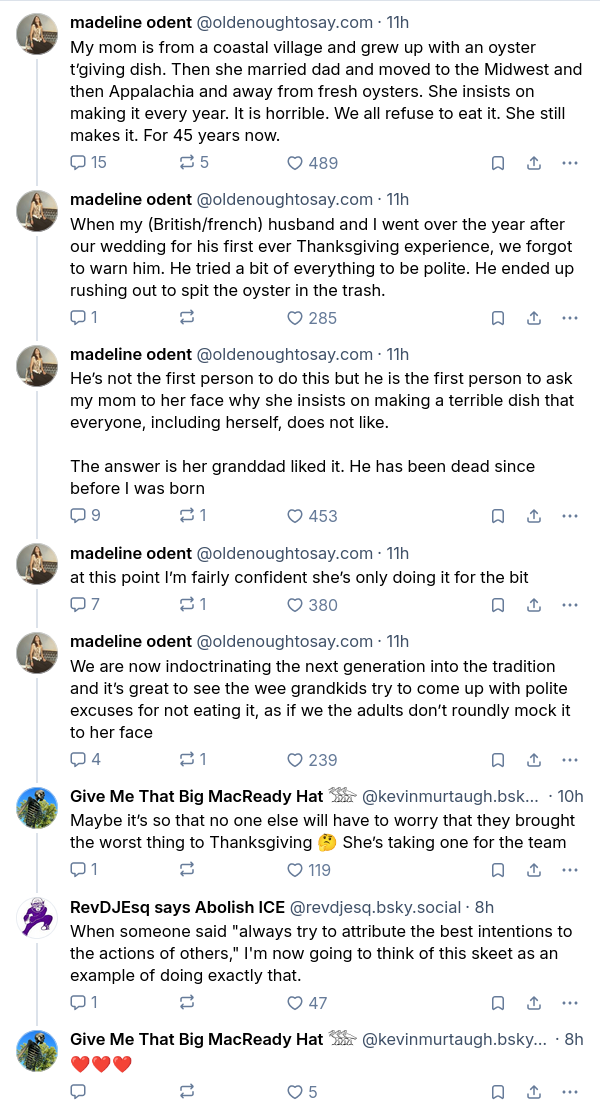Open the first post's 11h timestamp

(x=397, y=21)
